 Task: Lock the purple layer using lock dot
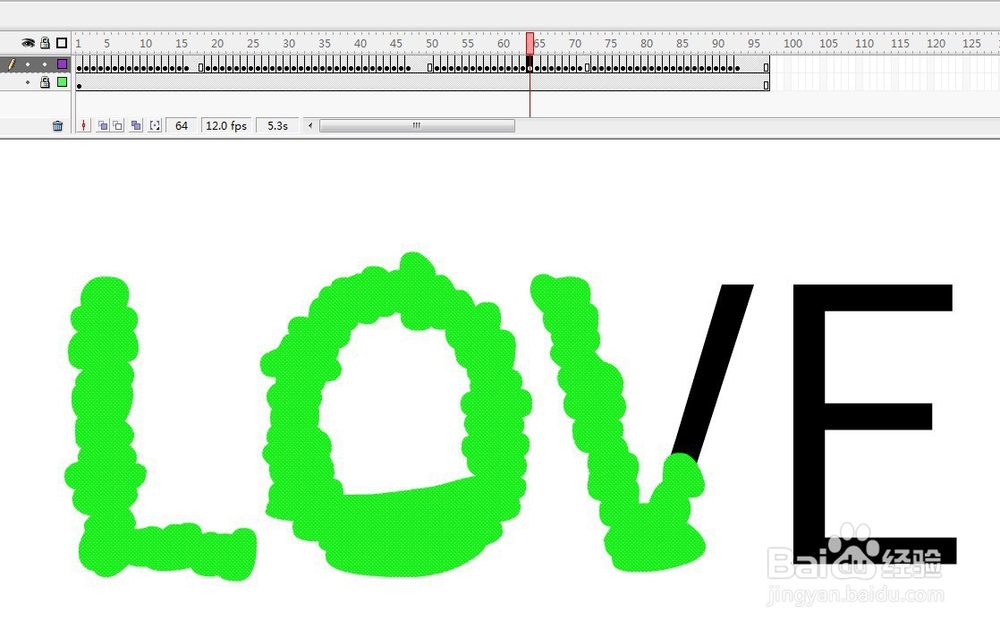45,64
